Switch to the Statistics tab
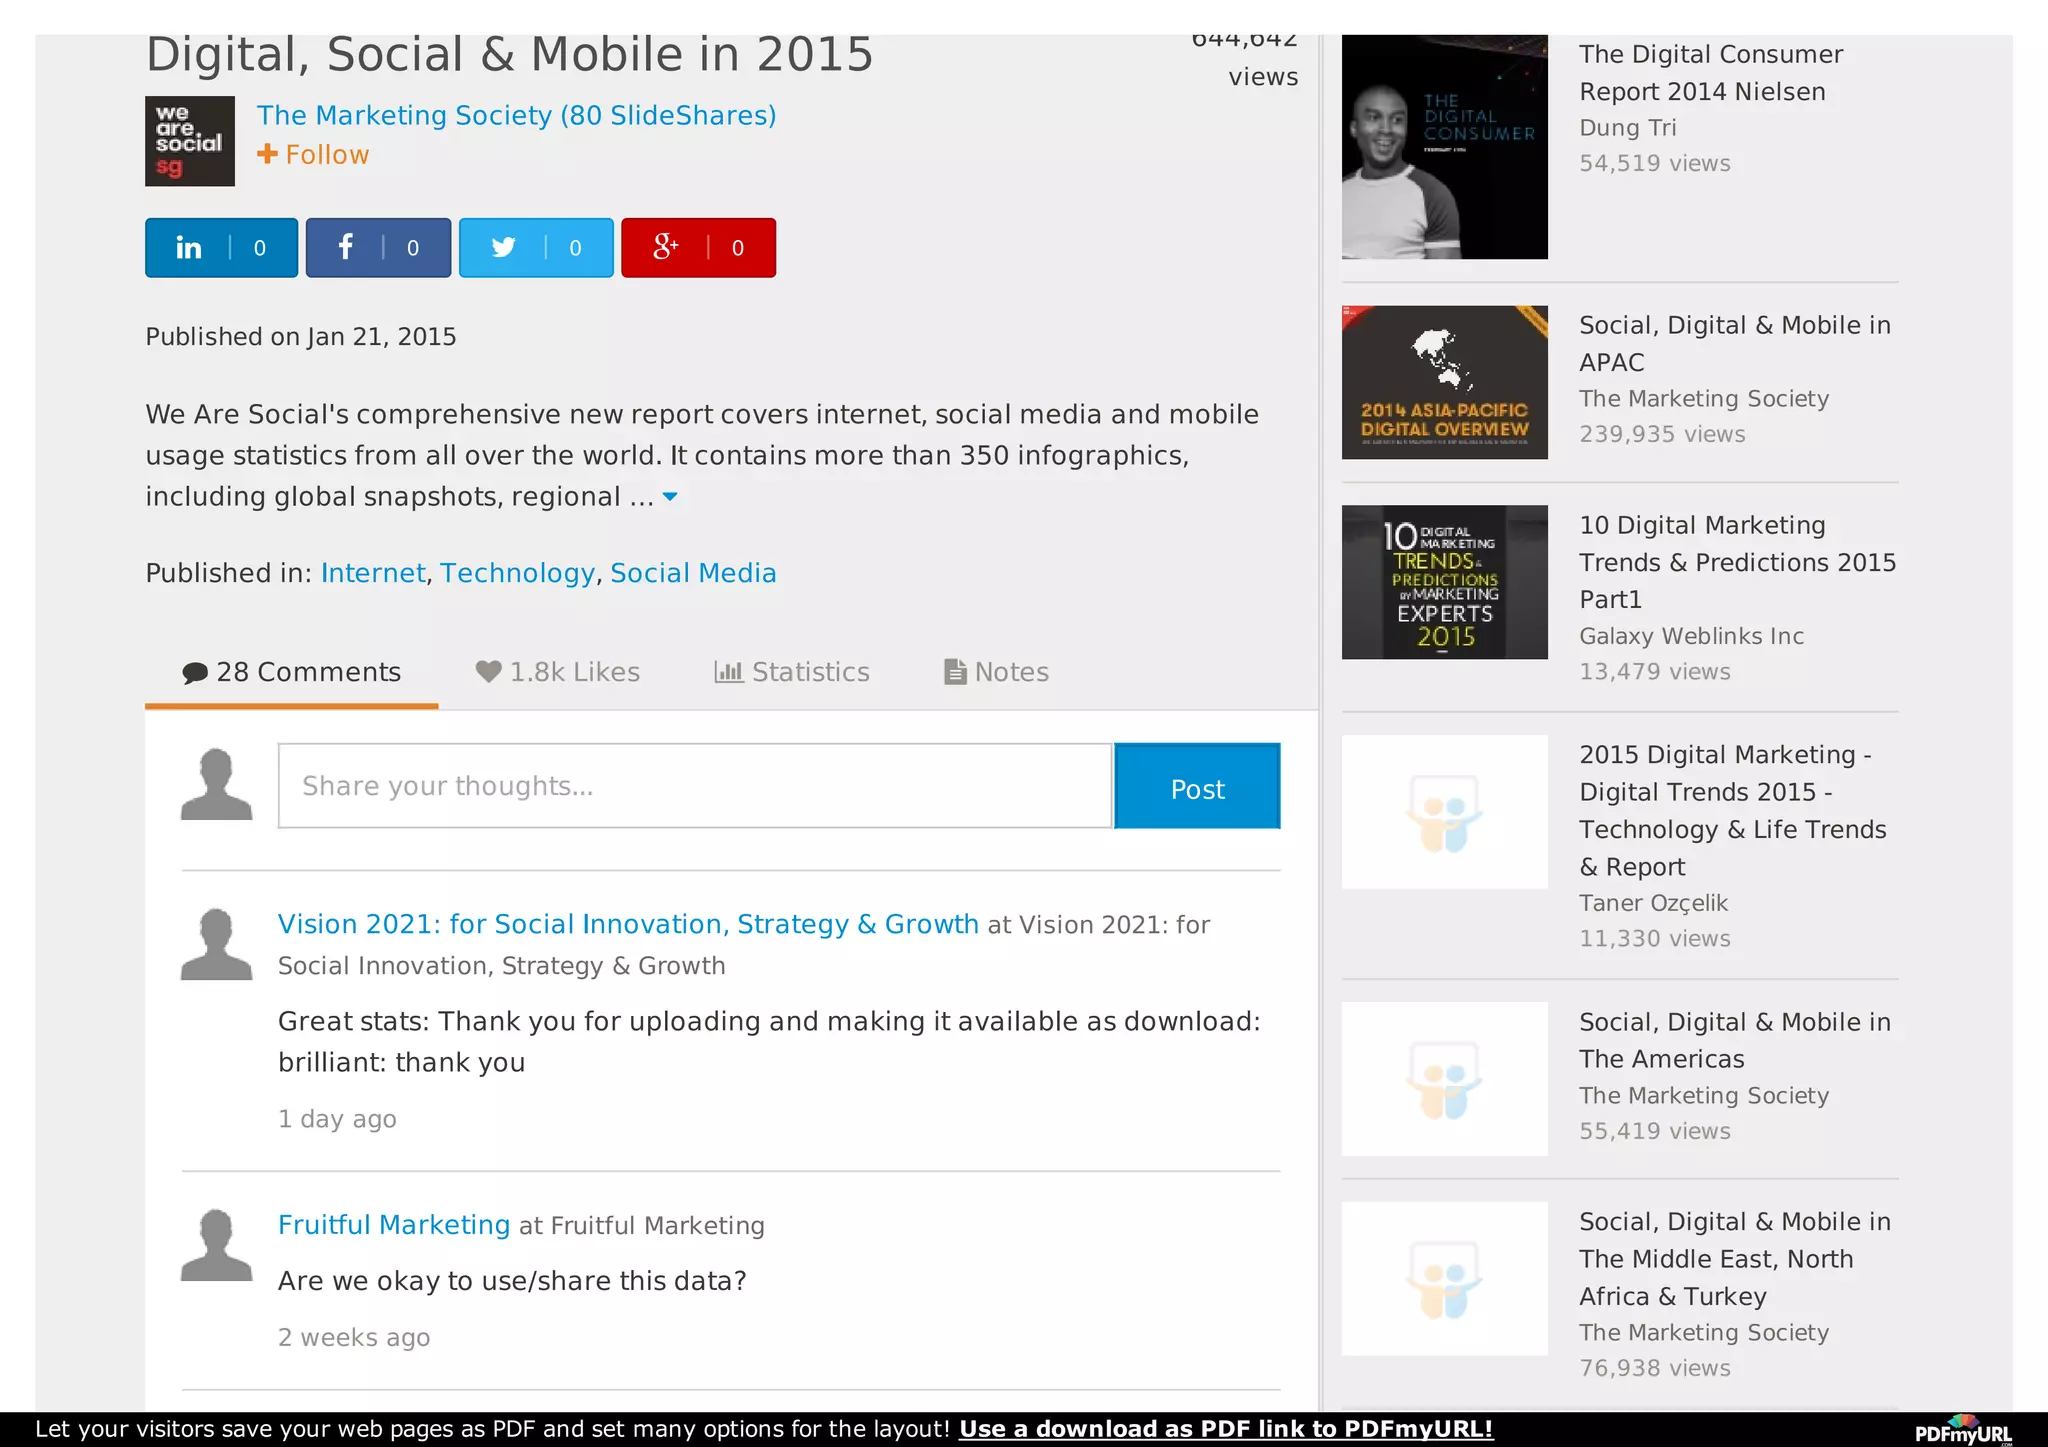The height and width of the screenshot is (1447, 2048). pos(792,672)
